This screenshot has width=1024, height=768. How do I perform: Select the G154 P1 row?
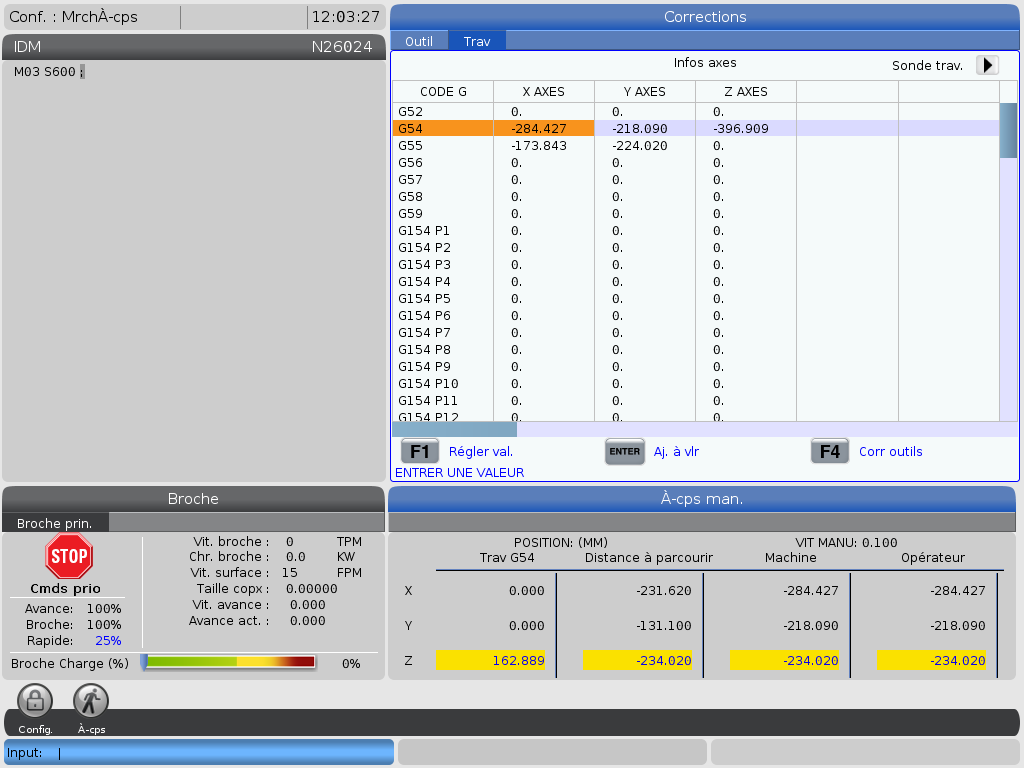coord(696,231)
